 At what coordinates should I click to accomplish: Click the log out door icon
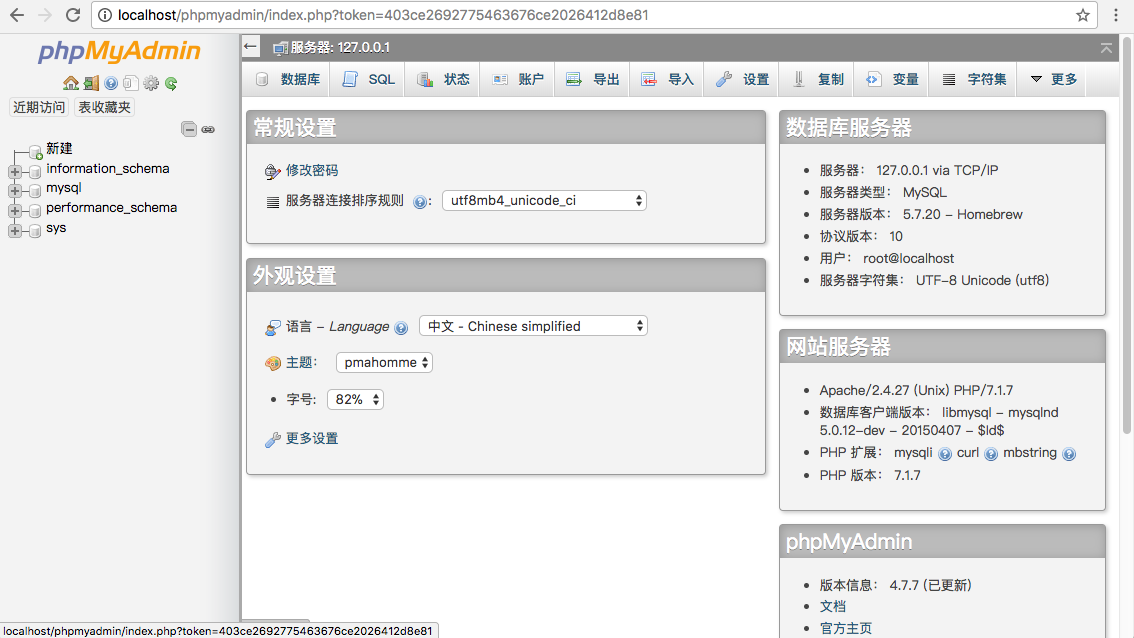click(x=91, y=83)
